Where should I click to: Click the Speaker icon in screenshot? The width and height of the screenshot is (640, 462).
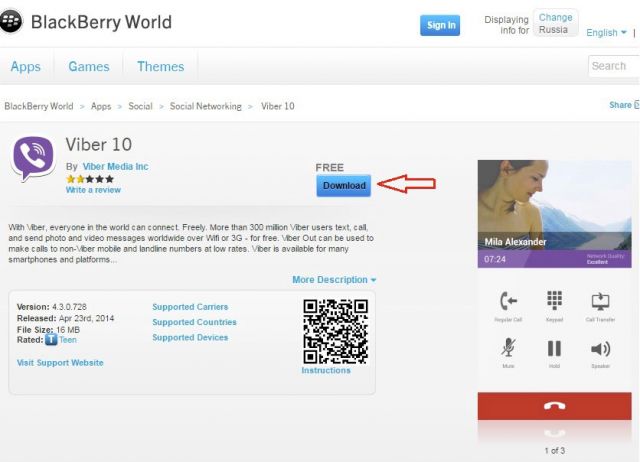click(600, 349)
